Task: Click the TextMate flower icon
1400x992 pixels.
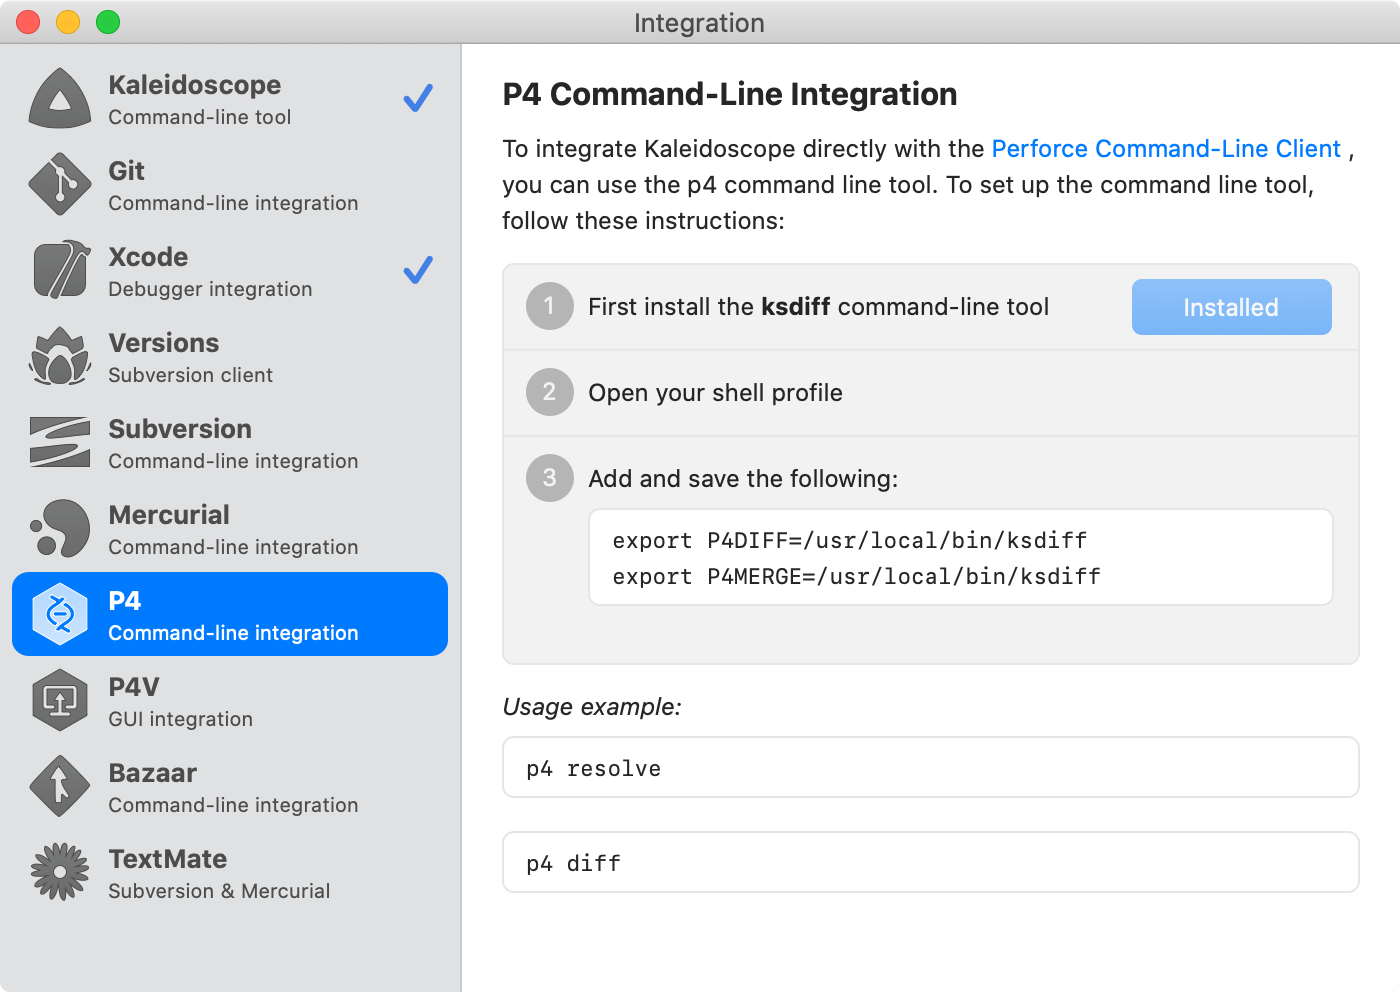Action: click(60, 873)
